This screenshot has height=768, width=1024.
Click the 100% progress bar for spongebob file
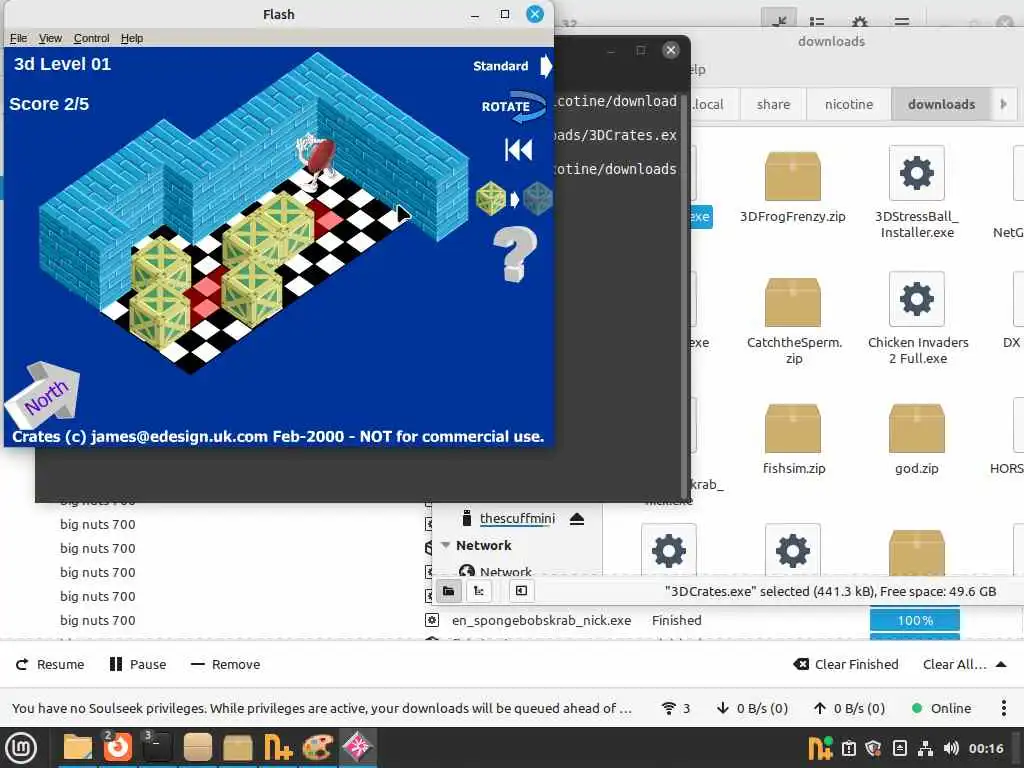[x=914, y=620]
